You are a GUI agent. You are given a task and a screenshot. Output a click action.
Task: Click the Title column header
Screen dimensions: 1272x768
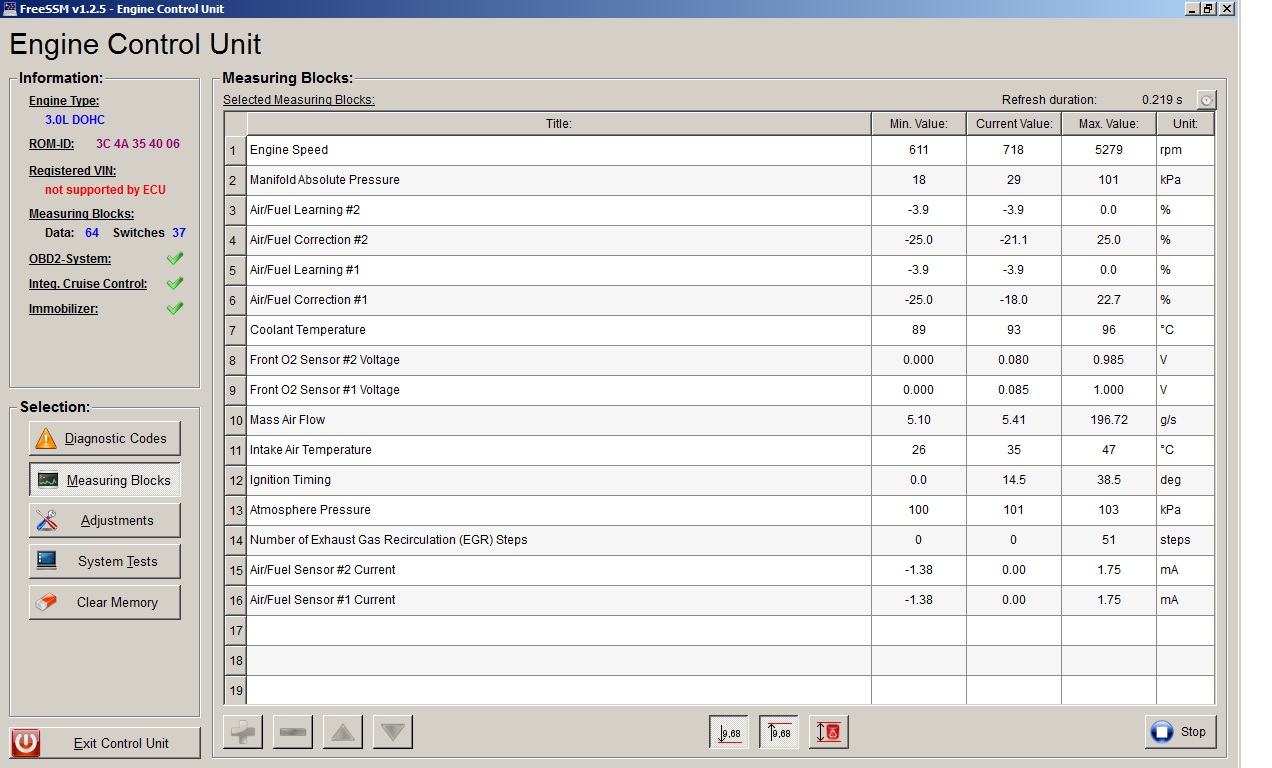(x=558, y=124)
